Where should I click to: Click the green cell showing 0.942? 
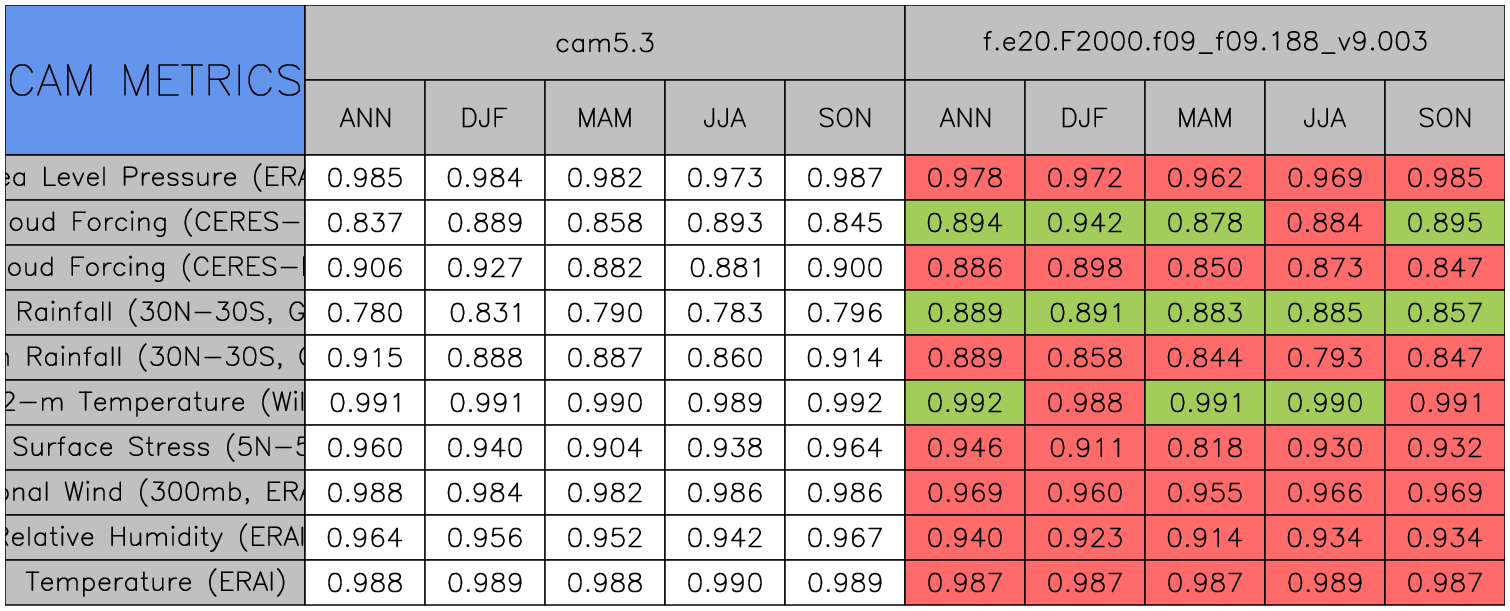point(1085,223)
